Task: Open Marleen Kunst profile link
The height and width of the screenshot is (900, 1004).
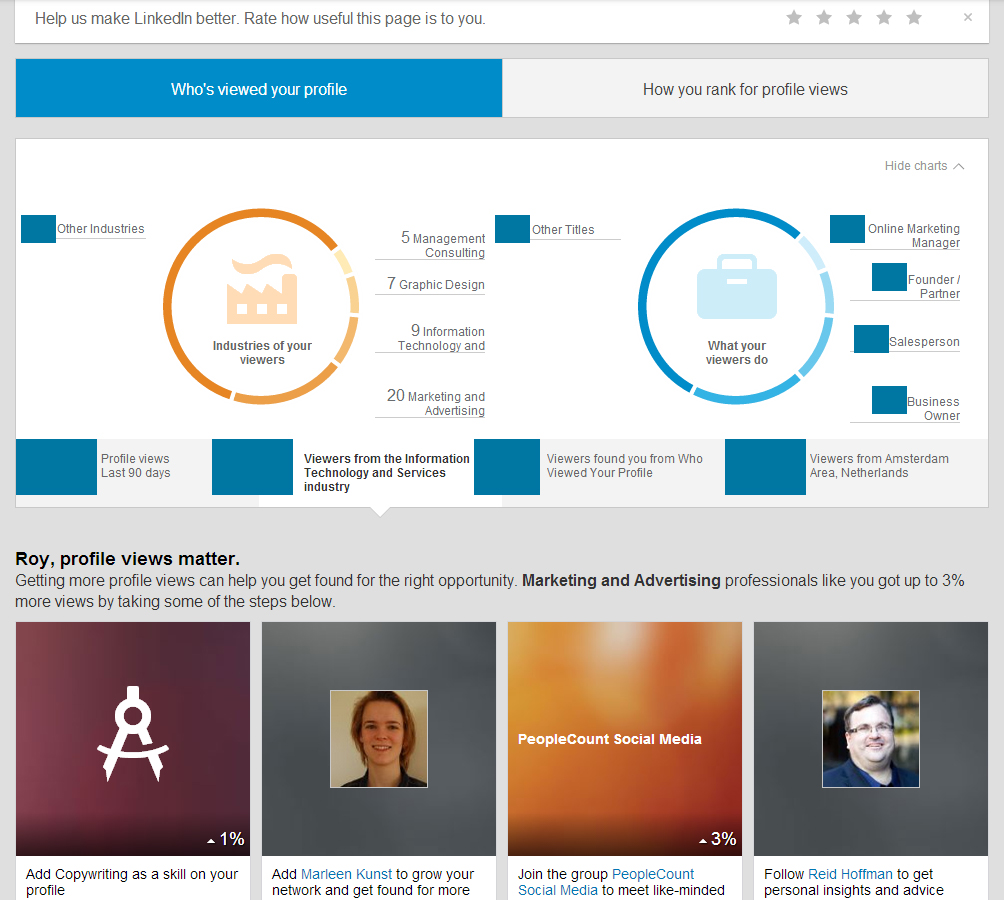Action: point(347,874)
